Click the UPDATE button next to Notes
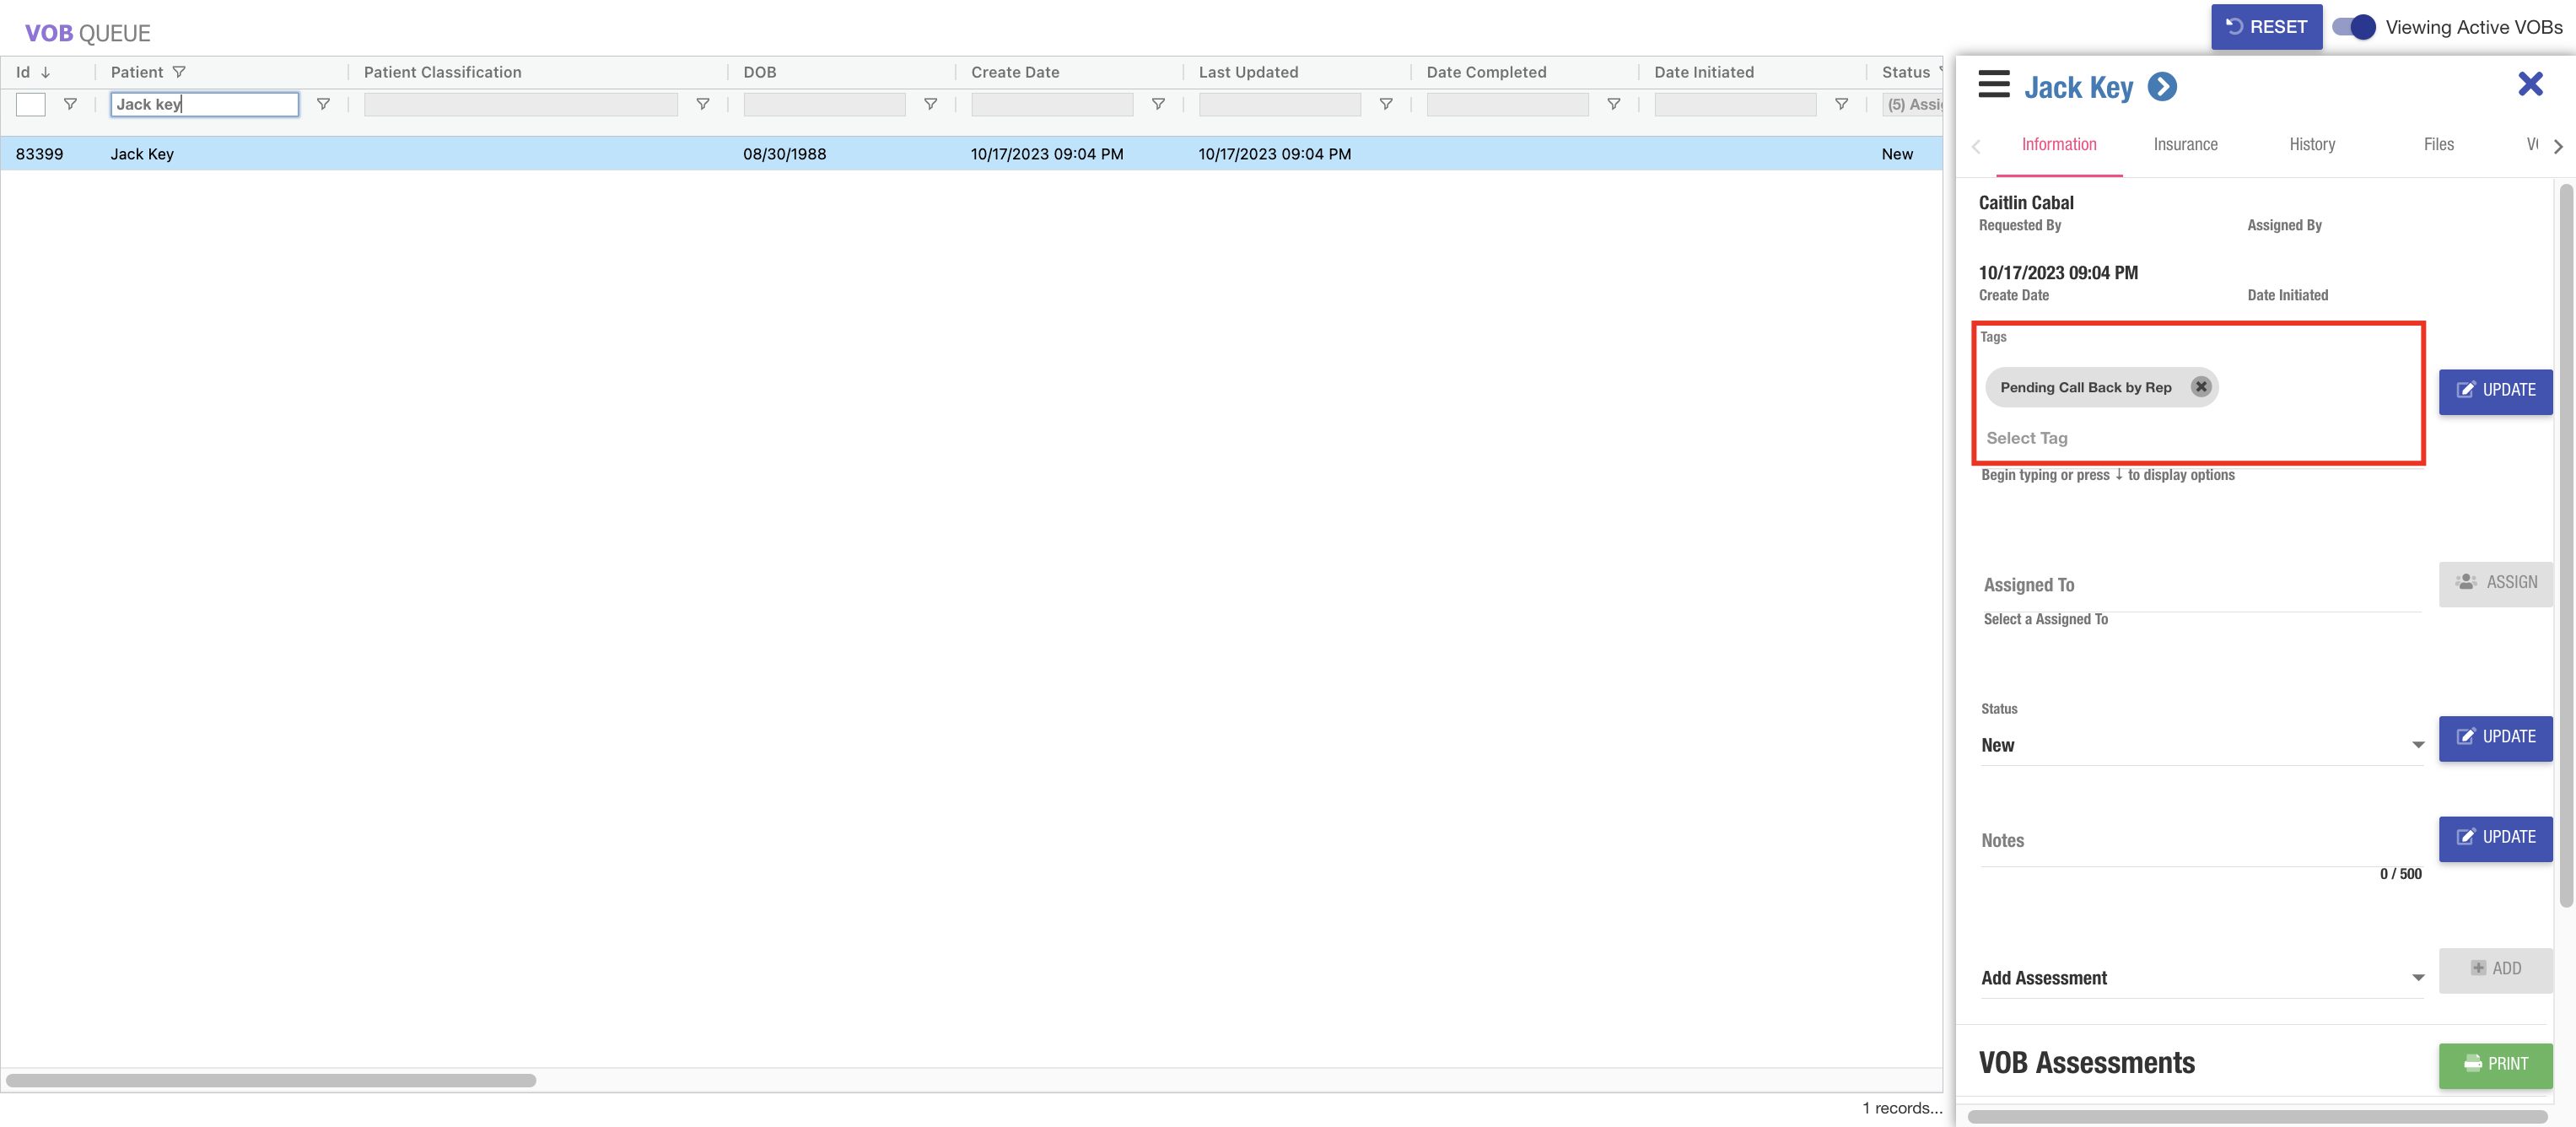This screenshot has width=2576, height=1127. tap(2495, 837)
